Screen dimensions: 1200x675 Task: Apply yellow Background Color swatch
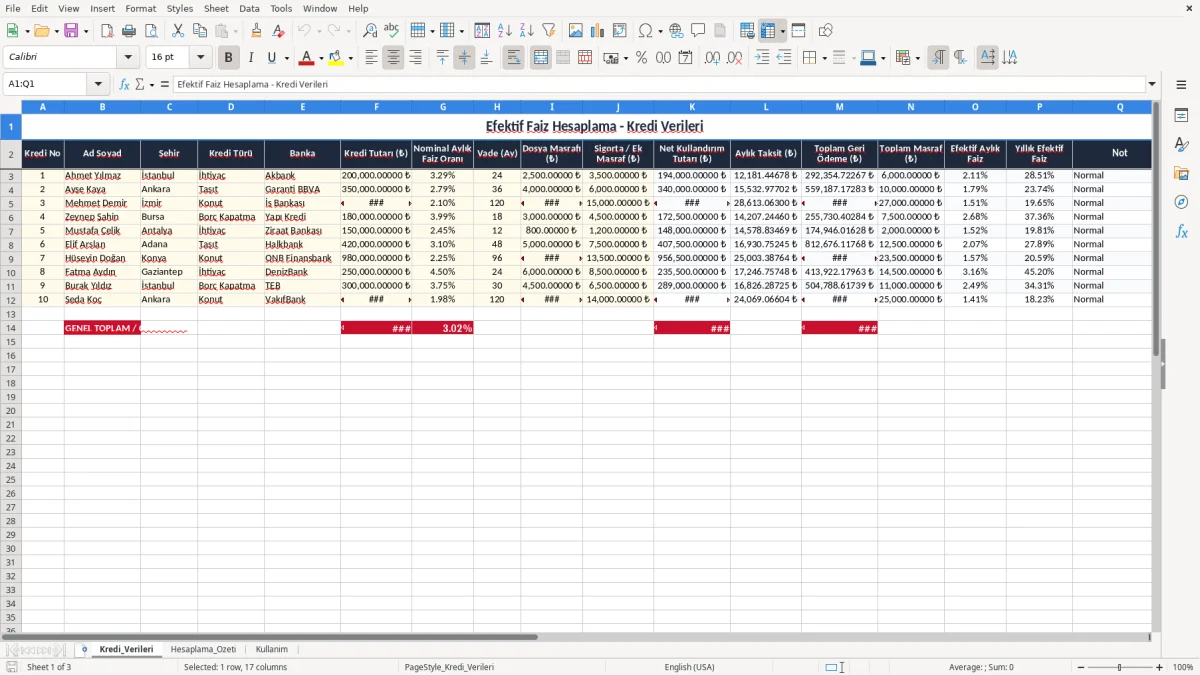coord(336,58)
